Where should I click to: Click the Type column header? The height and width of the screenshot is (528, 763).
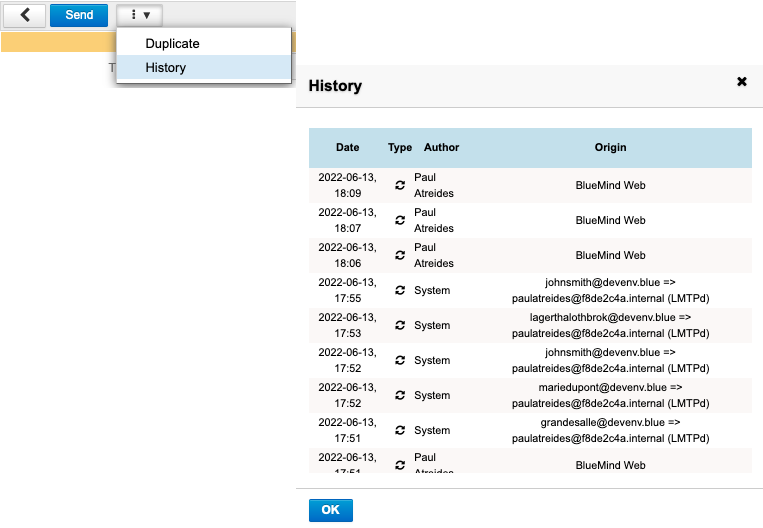pyautogui.click(x=400, y=147)
